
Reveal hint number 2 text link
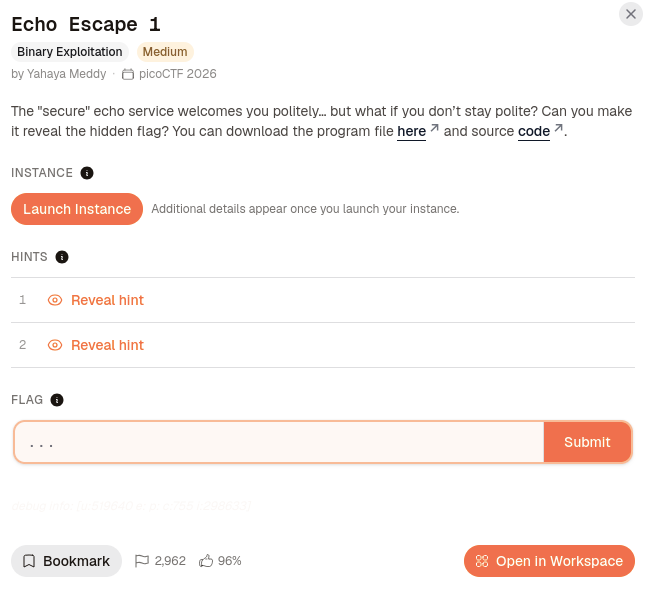[x=107, y=345]
